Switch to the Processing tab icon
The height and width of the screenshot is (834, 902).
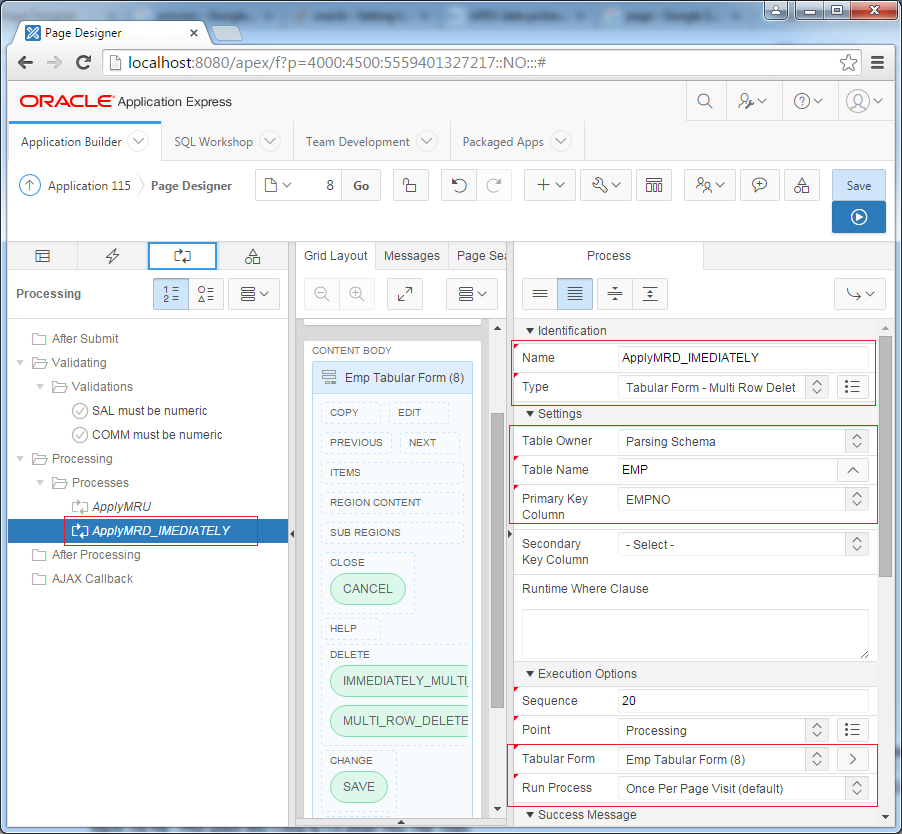tap(182, 256)
